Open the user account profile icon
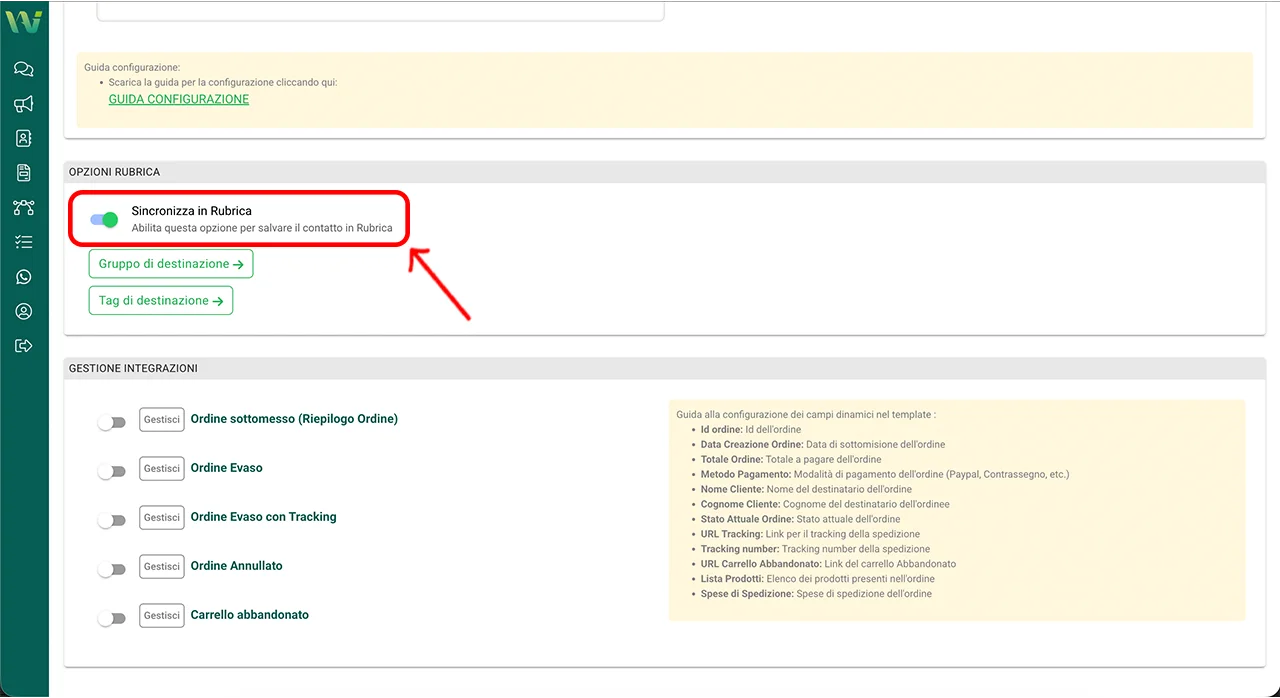The width and height of the screenshot is (1280, 698). [x=24, y=312]
